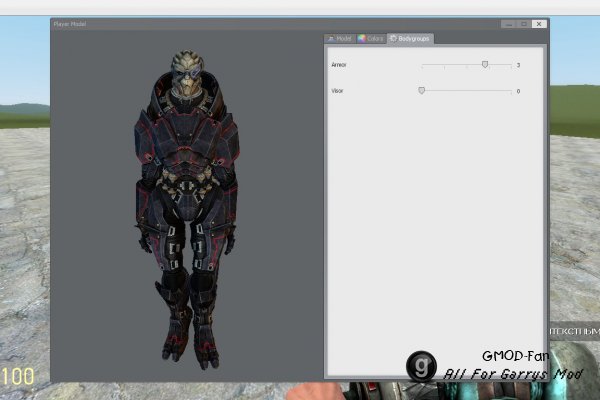Click the Armor label
The height and width of the screenshot is (400, 600).
[x=339, y=65]
